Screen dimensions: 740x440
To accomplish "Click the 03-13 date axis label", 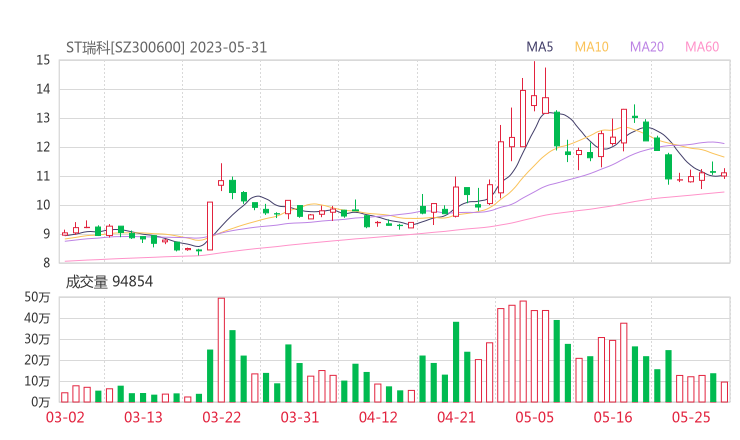I will 143,417.
